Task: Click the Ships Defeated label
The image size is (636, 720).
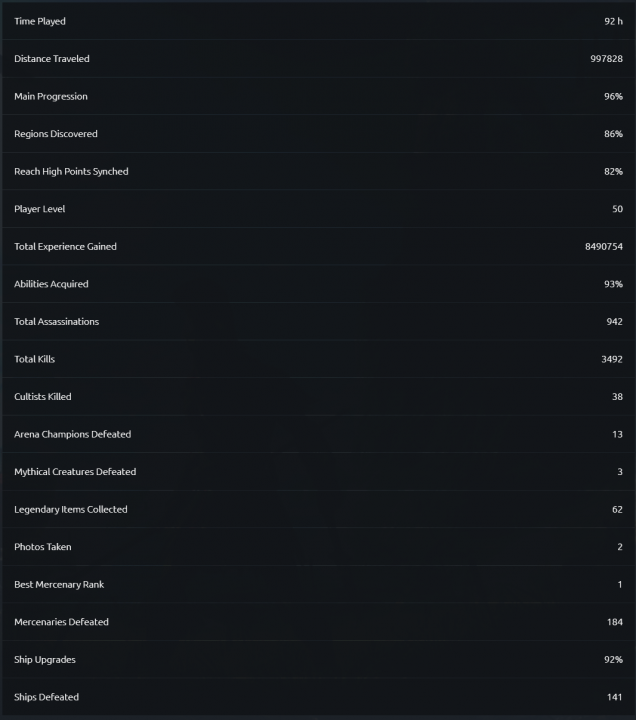Action: [x=46, y=697]
